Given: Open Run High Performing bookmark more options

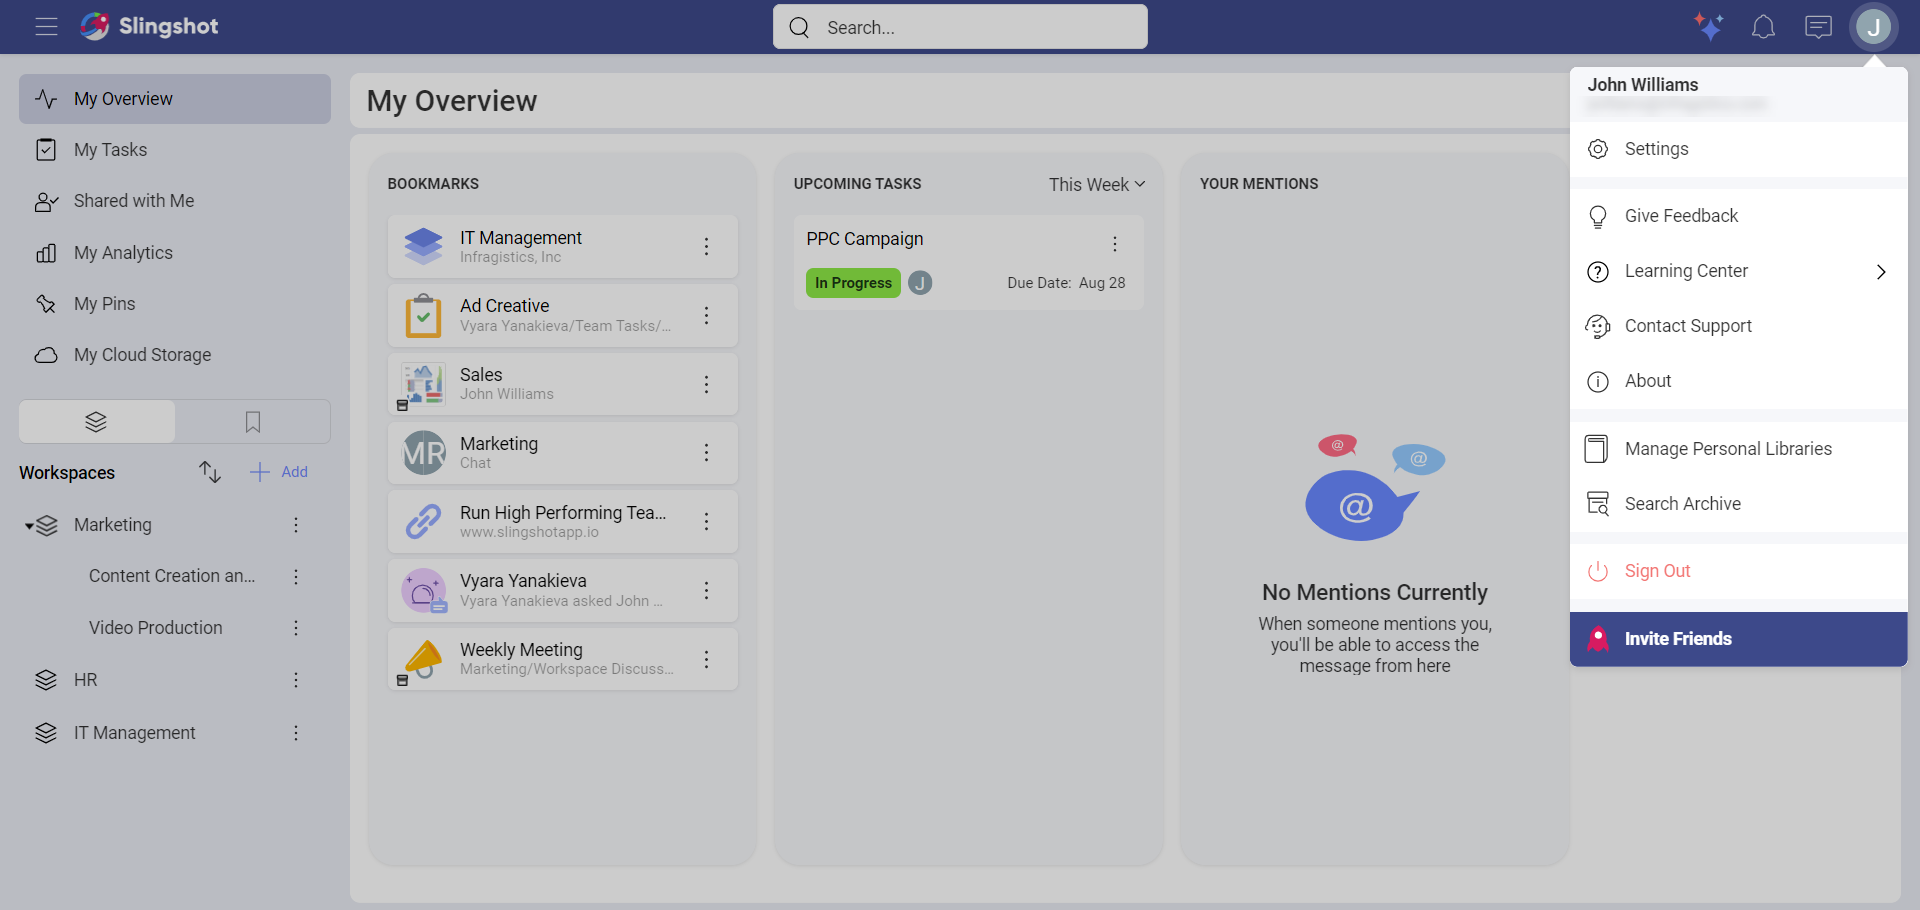Looking at the screenshot, I should [706, 521].
